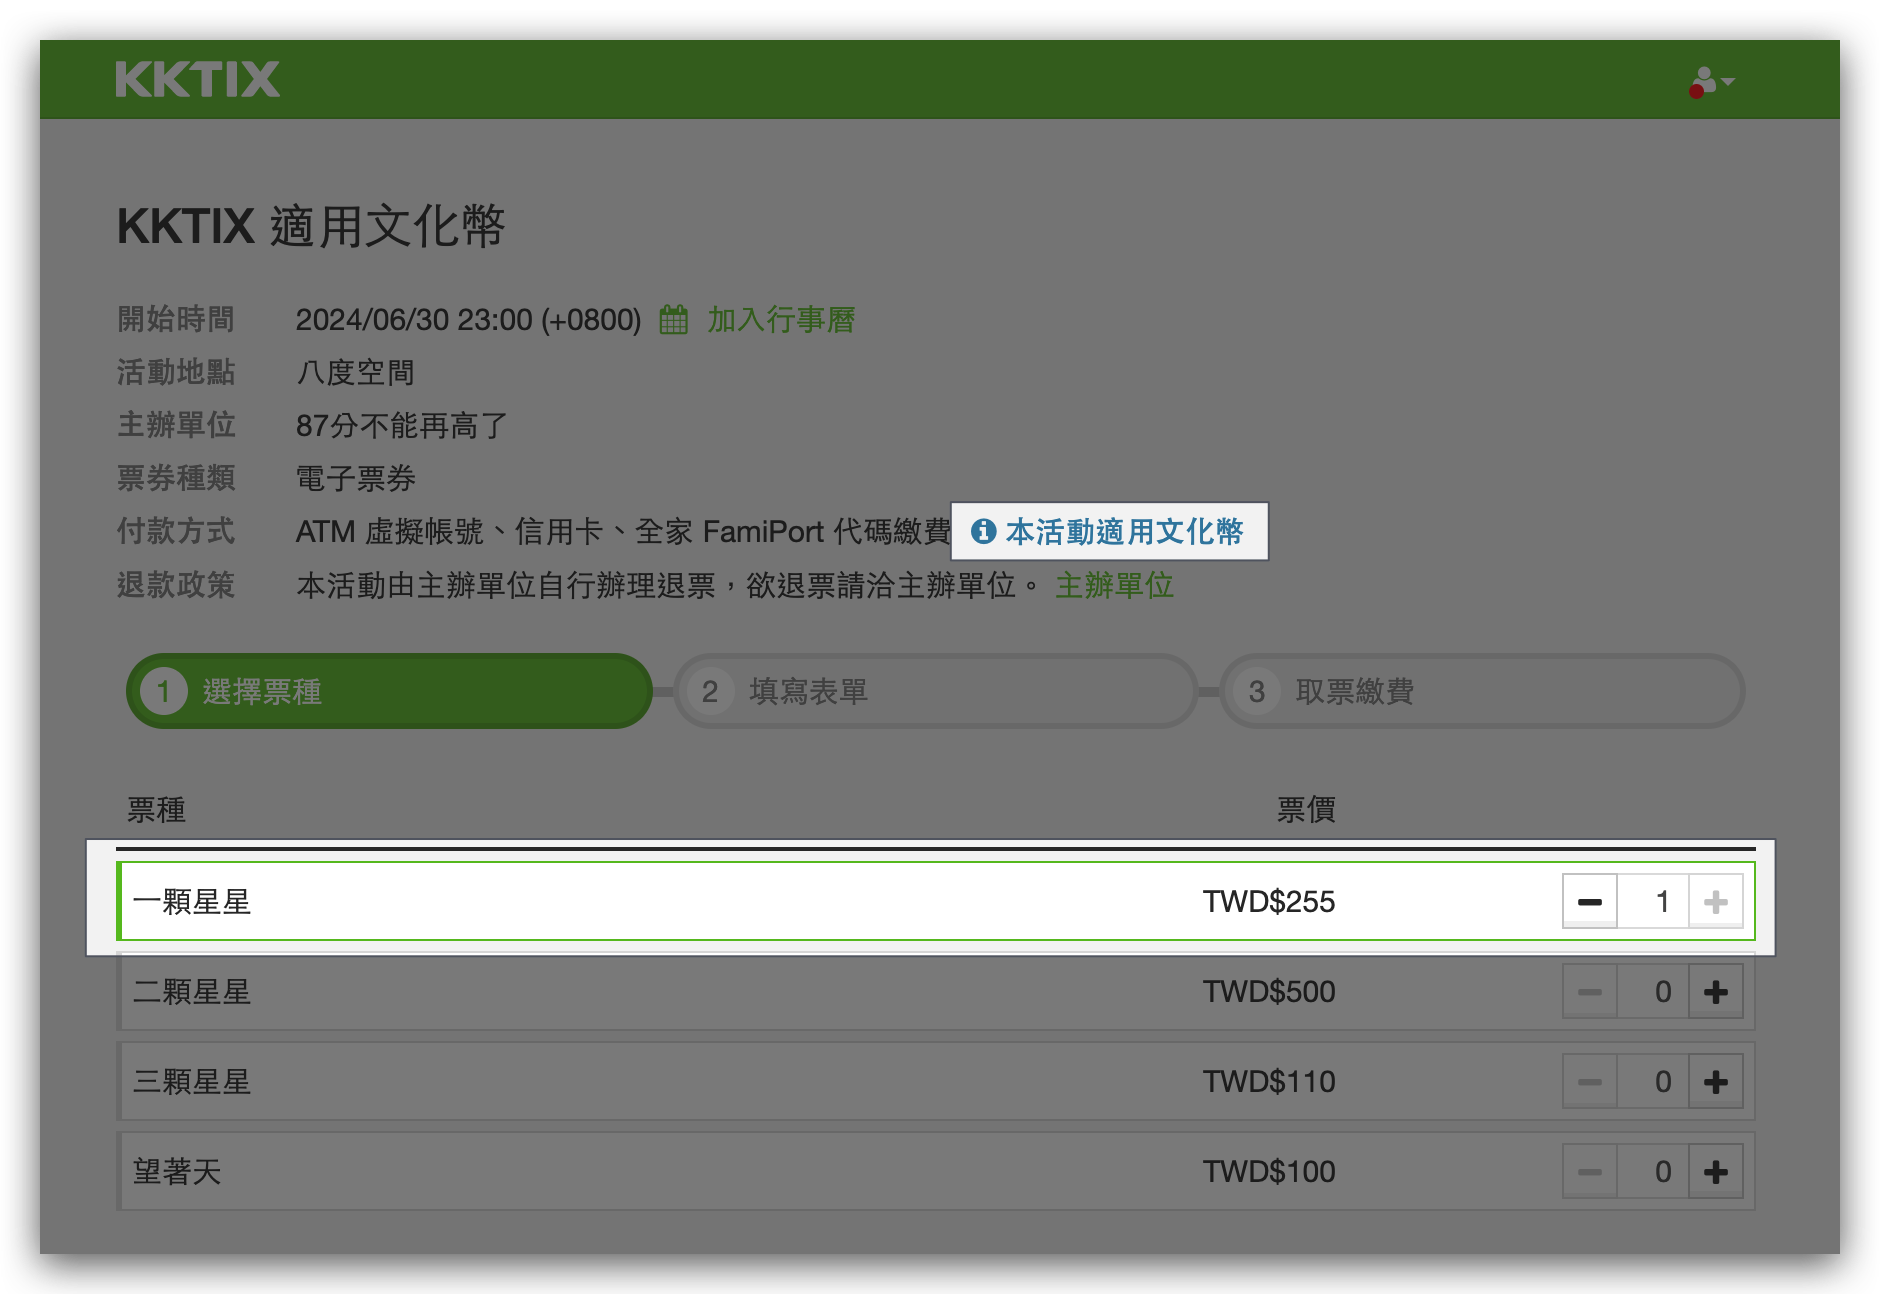
Task: Click the quantity field of 二顆星星
Action: pyautogui.click(x=1653, y=991)
